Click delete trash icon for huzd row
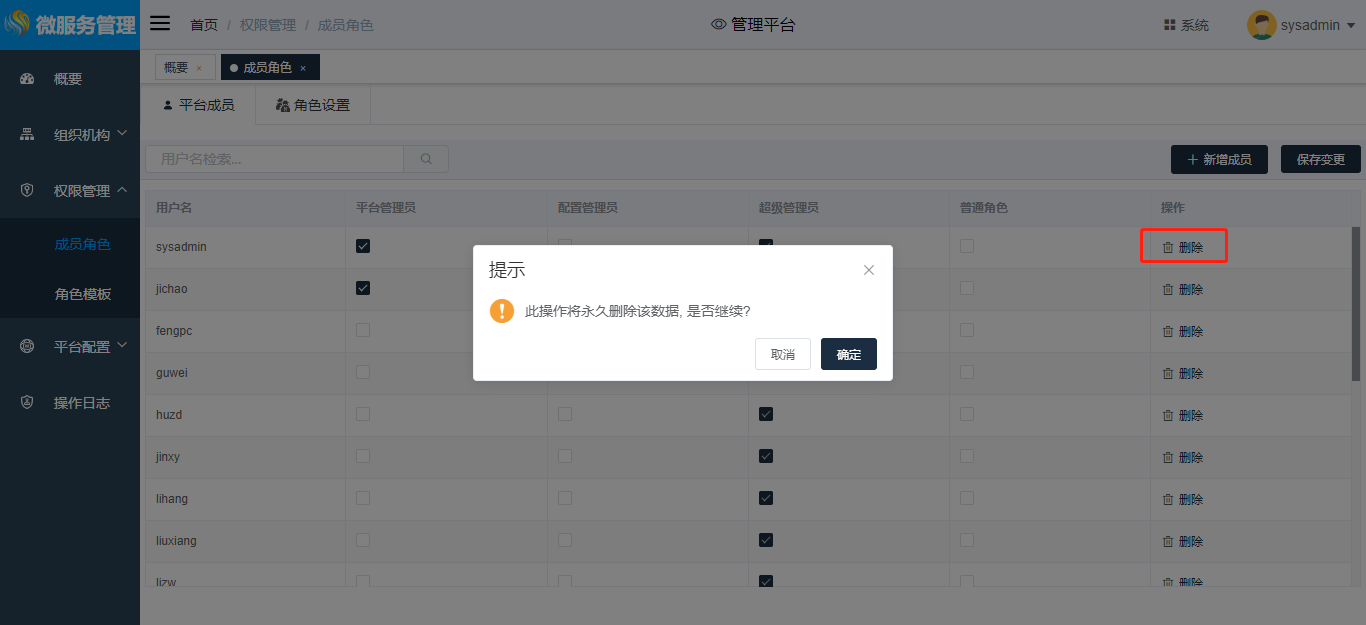 (x=1167, y=416)
